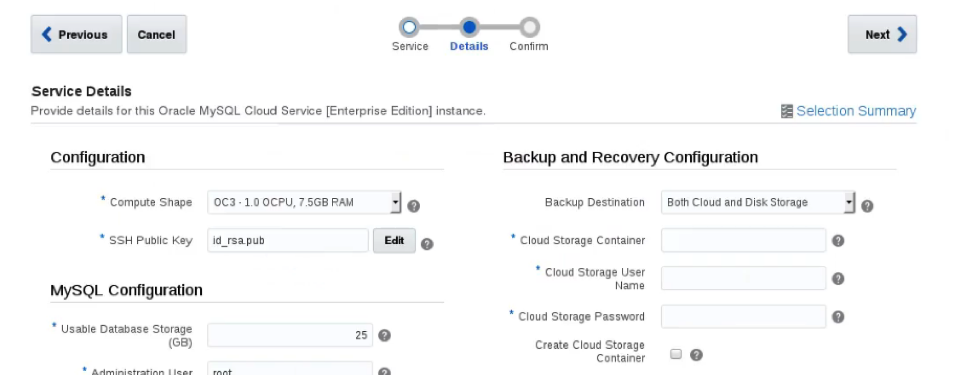
Task: Click the Selection Summary list icon
Action: click(x=787, y=111)
